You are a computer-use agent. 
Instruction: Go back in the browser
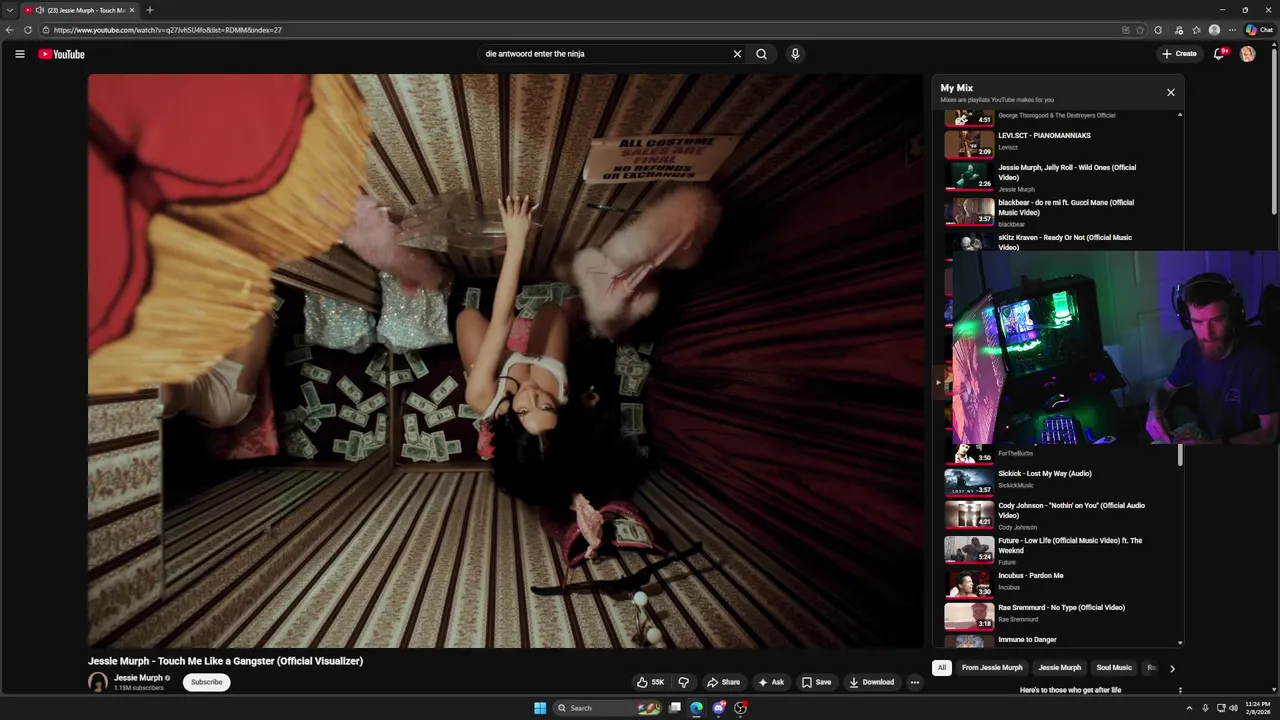[10, 30]
